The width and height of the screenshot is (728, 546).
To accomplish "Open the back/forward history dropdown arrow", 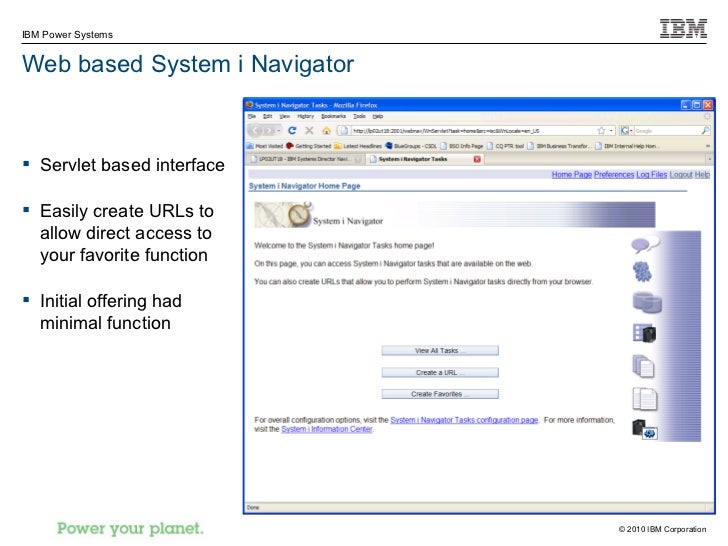I will click(279, 130).
